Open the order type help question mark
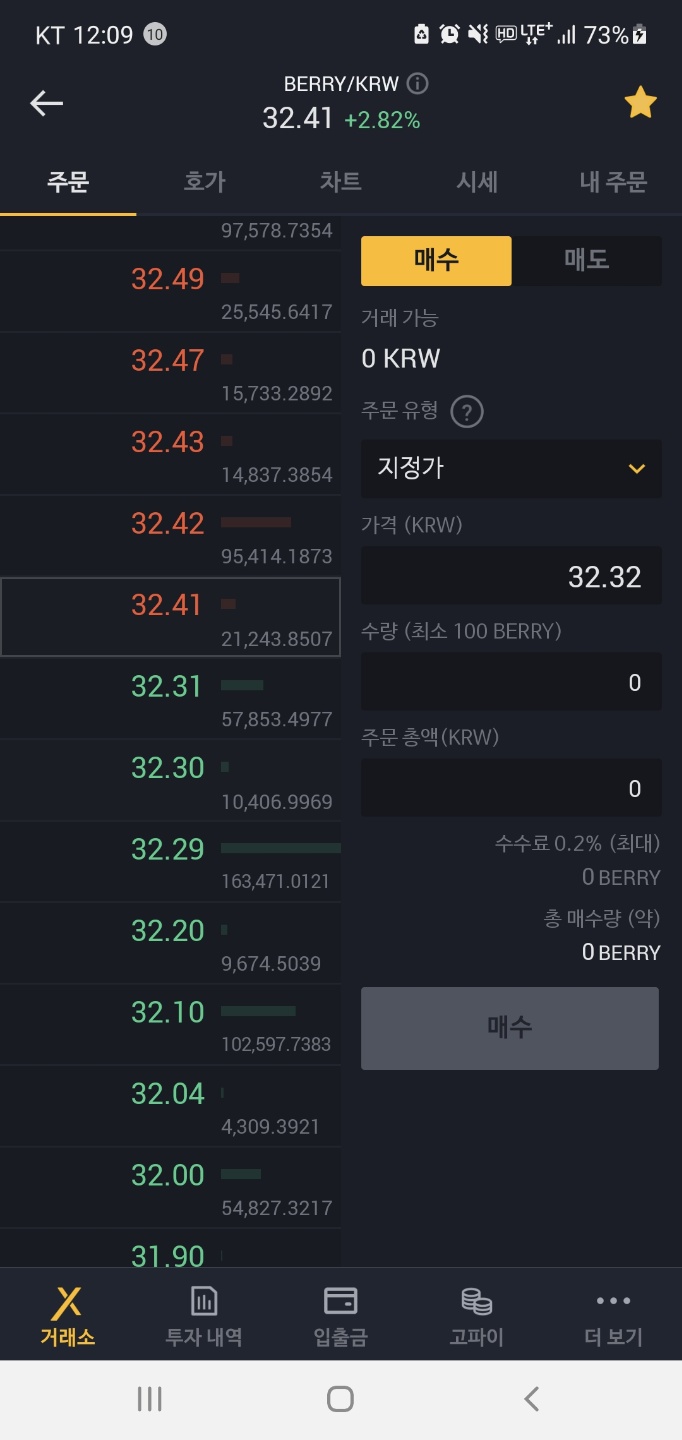This screenshot has height=1440, width=682. pos(467,411)
